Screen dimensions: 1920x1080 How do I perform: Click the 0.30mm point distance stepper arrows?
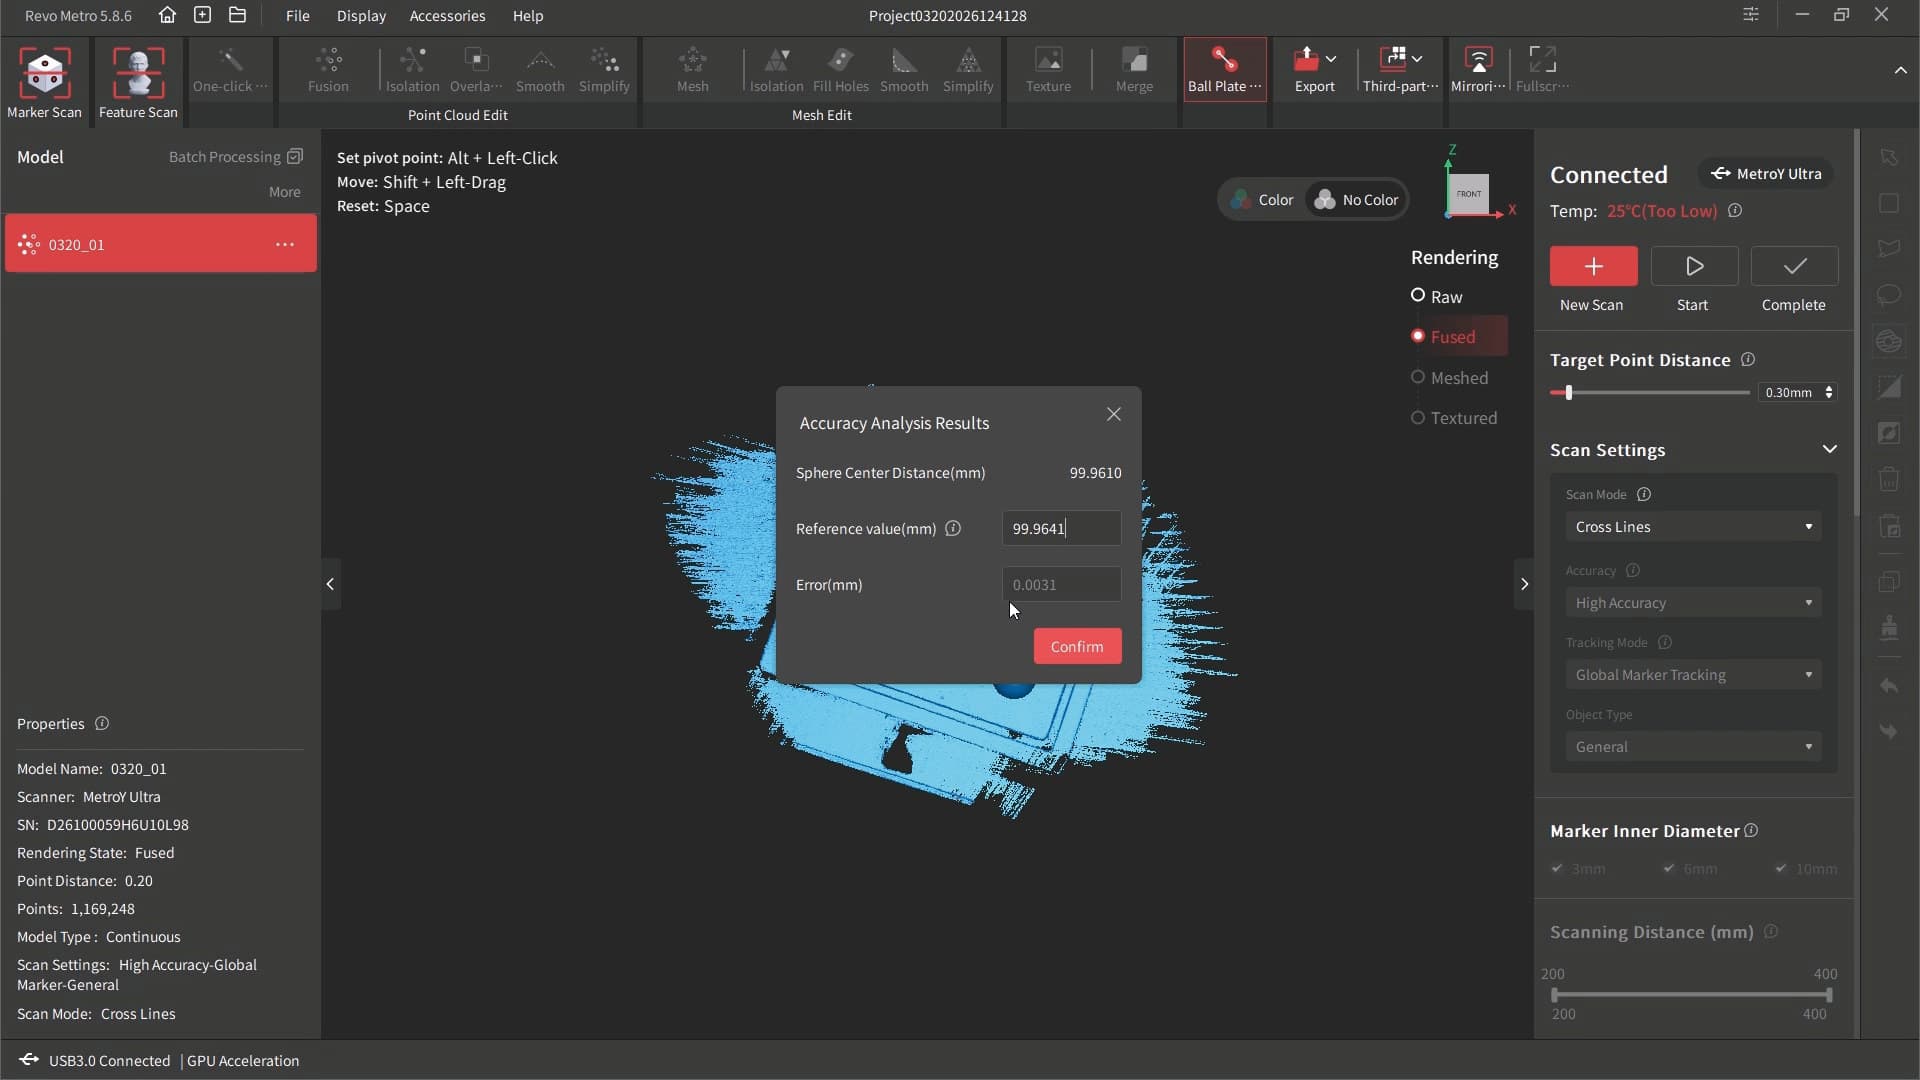[1829, 392]
